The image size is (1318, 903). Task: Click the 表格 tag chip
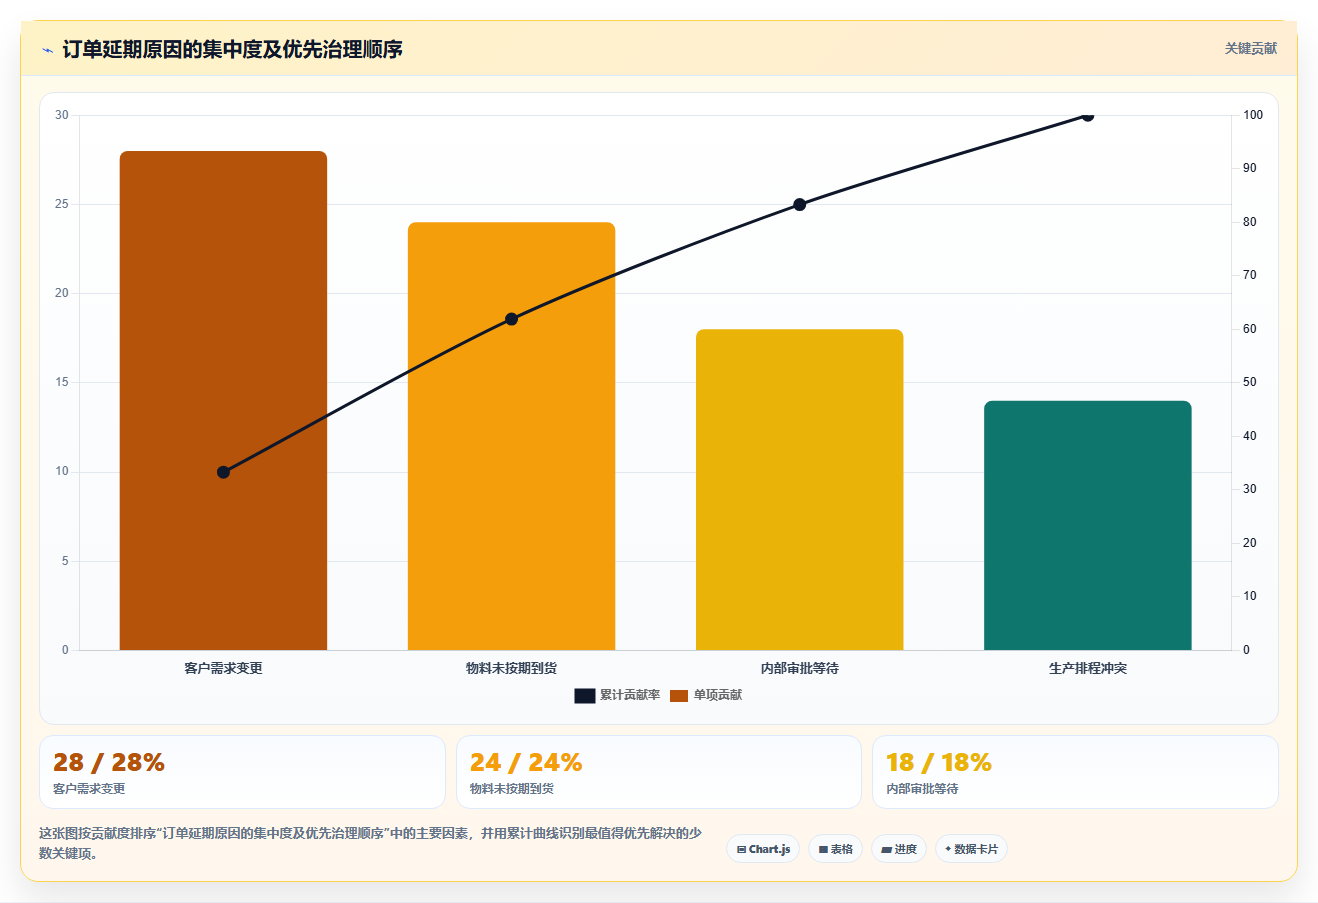[x=835, y=849]
